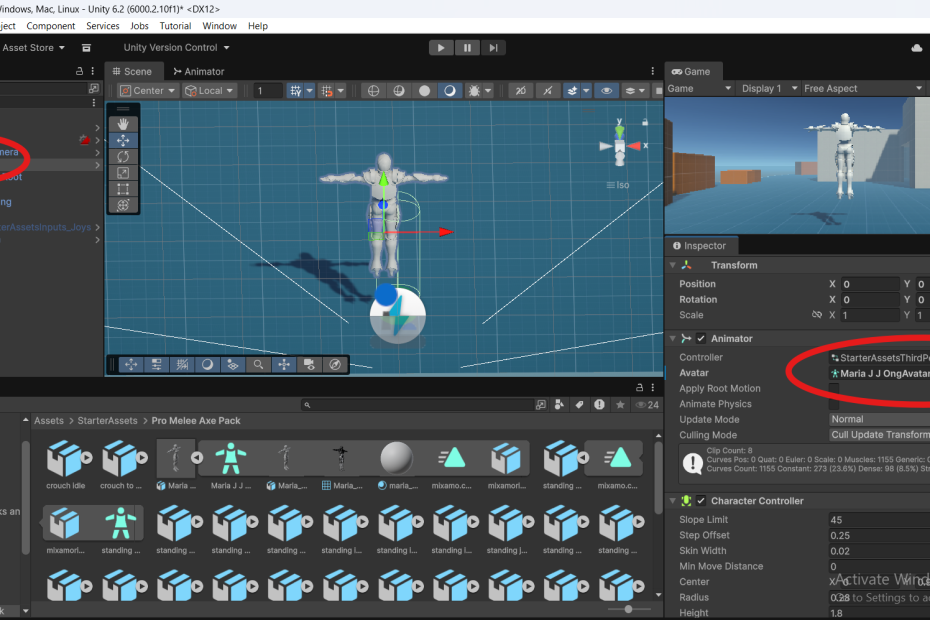The image size is (930, 620).
Task: Enable the Apply Root Motion checkbox
Action: [834, 389]
